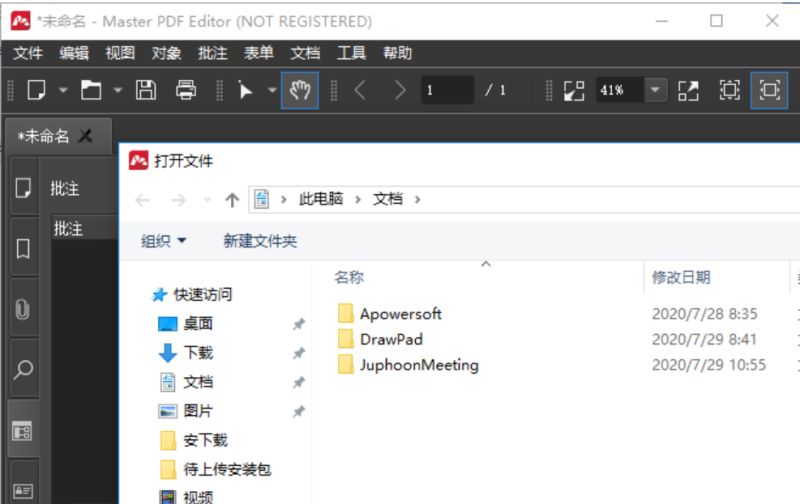Viewport: 800px width, 504px height.
Task: Open the zoom percentage dropdown arrow
Action: [x=655, y=90]
